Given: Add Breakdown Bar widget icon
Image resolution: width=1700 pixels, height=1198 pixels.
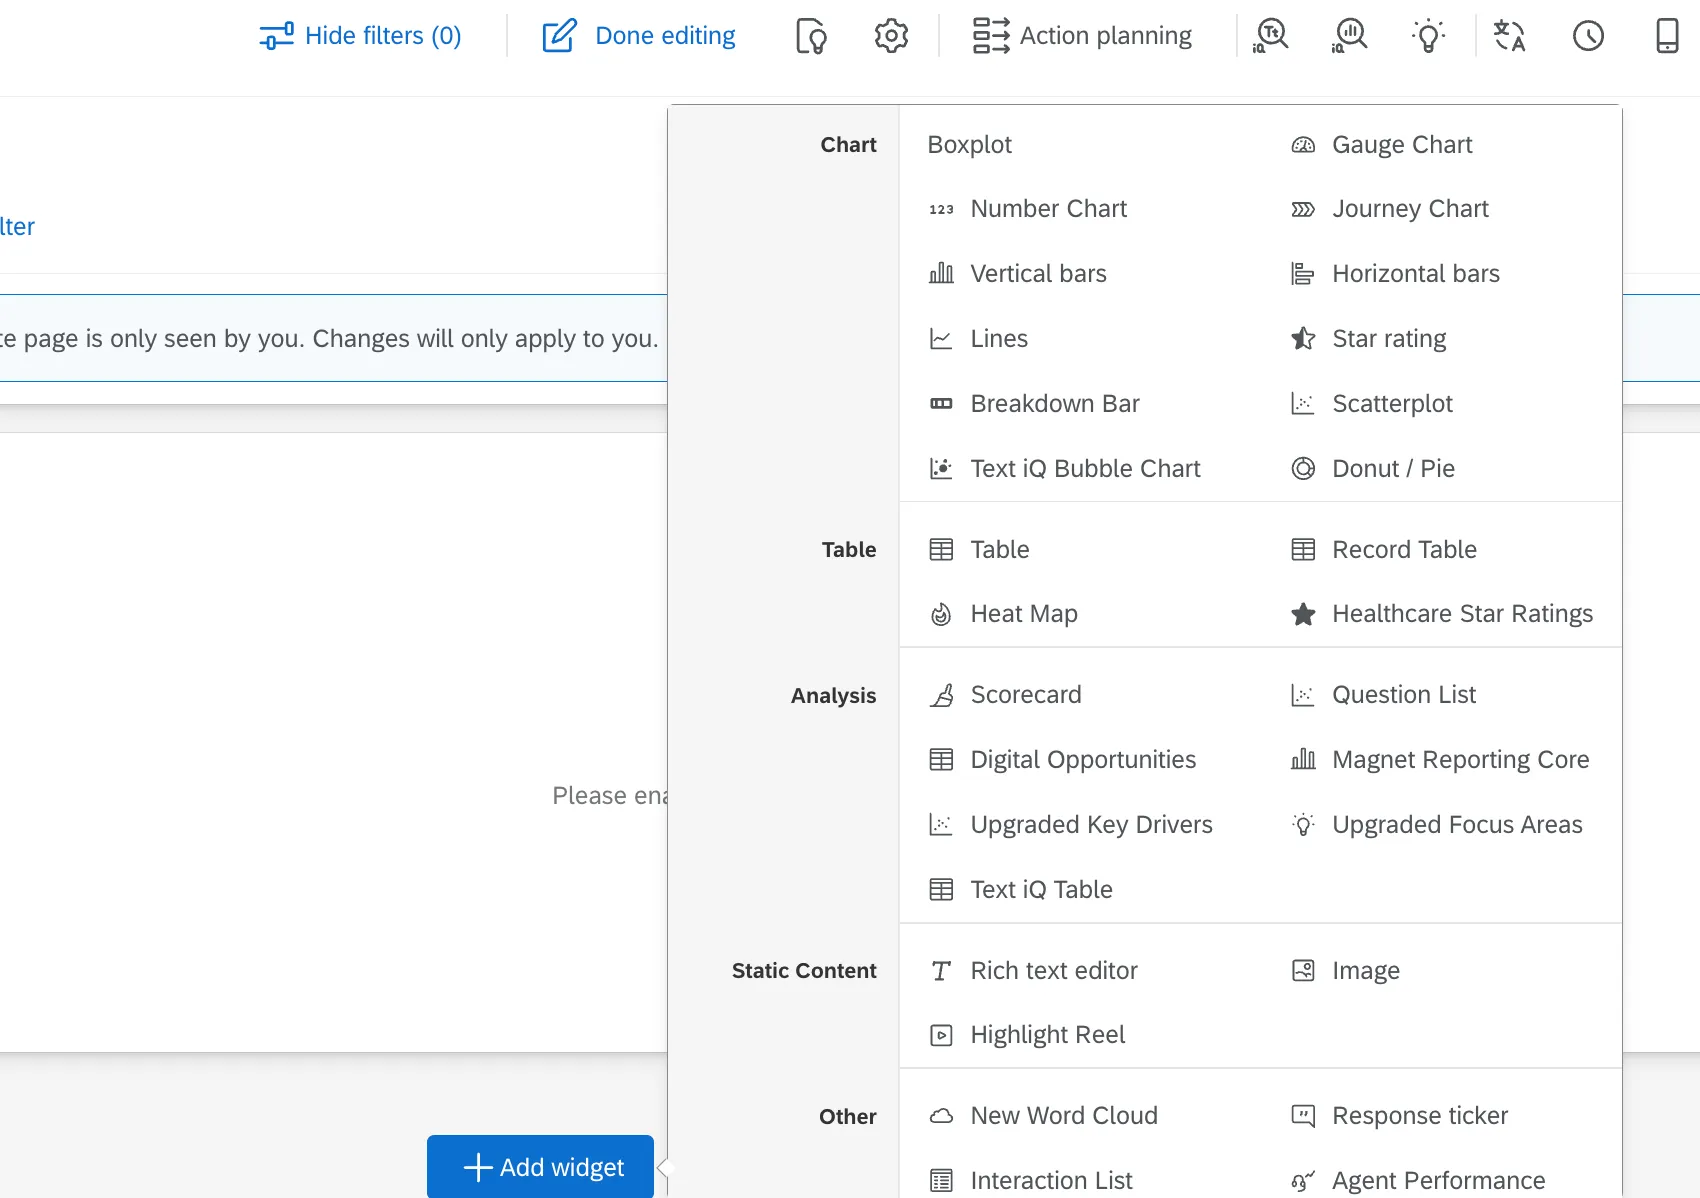Looking at the screenshot, I should pyautogui.click(x=941, y=404).
